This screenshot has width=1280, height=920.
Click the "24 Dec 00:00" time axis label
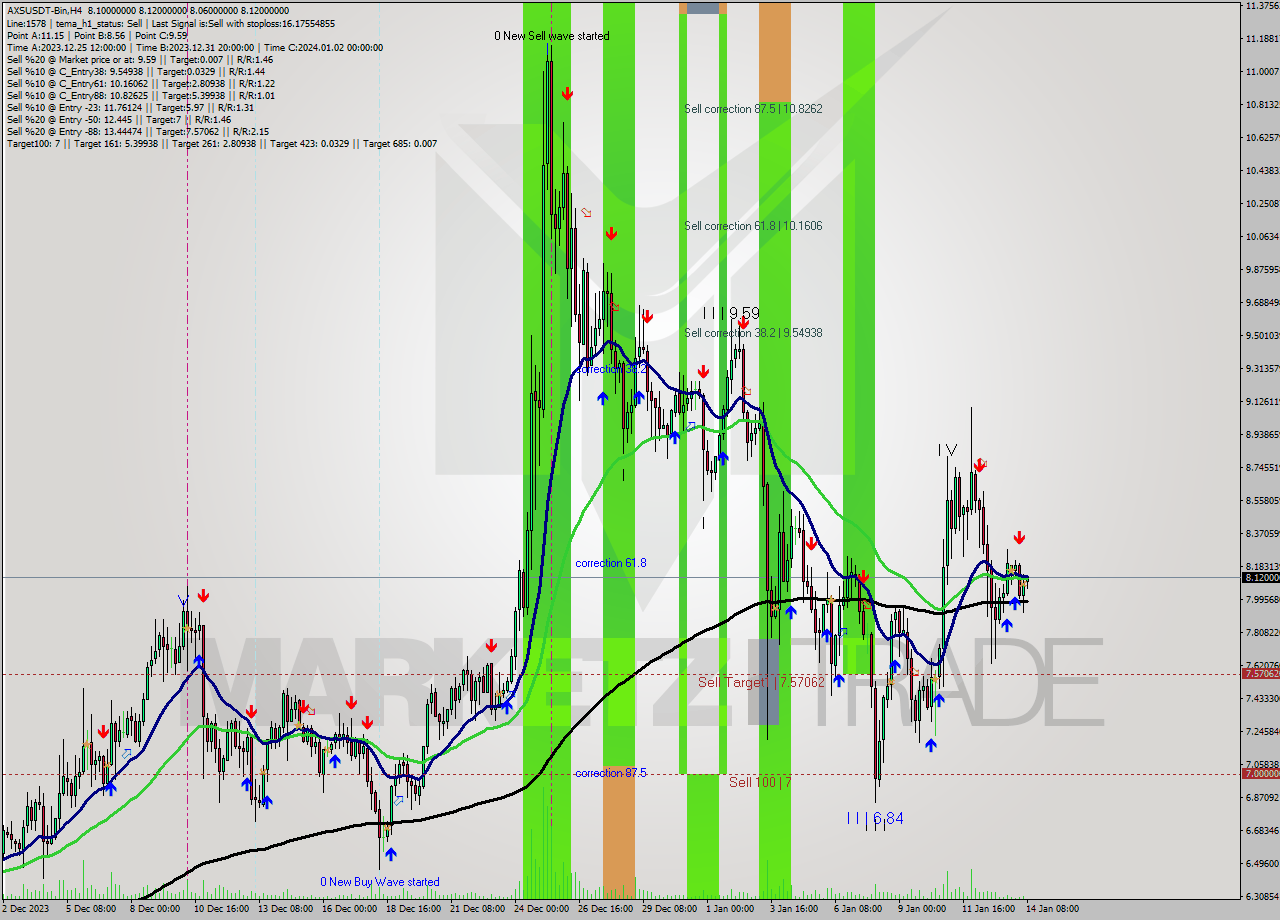click(x=543, y=909)
